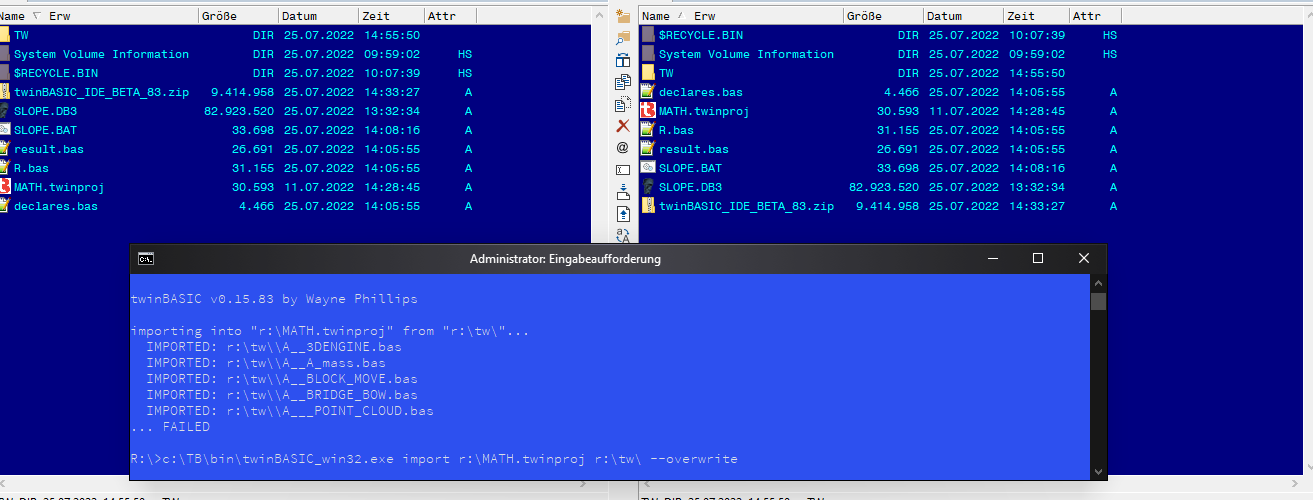
Task: Click the move files icon
Action: 622,104
